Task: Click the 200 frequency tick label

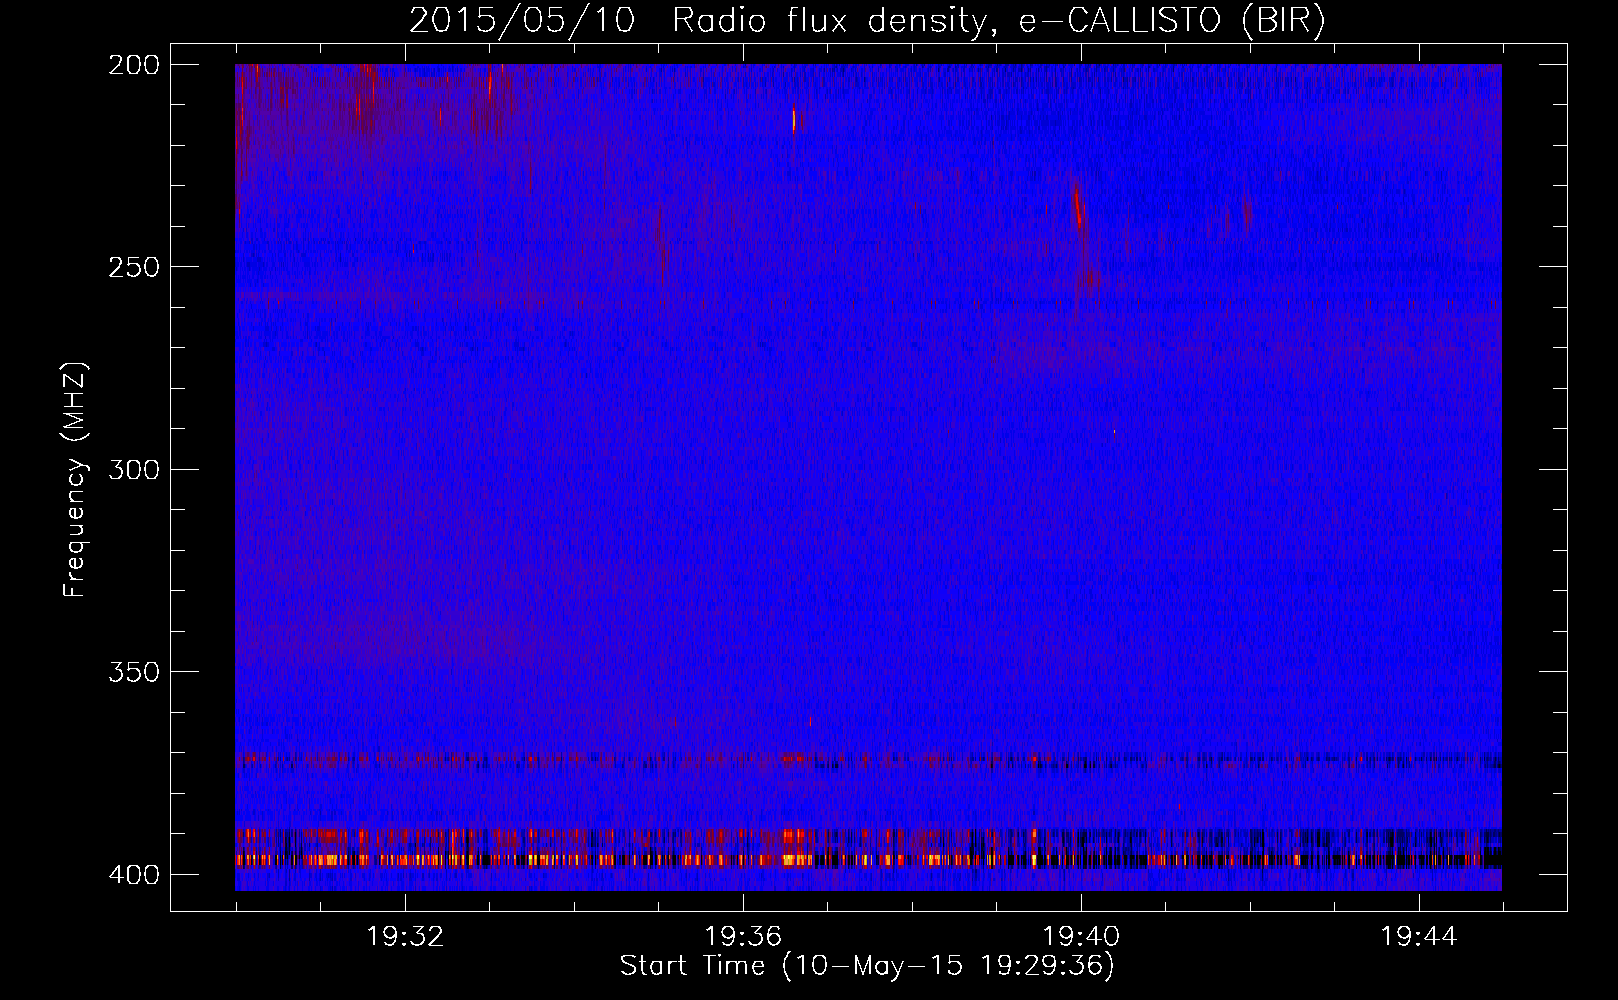Action: tap(134, 65)
